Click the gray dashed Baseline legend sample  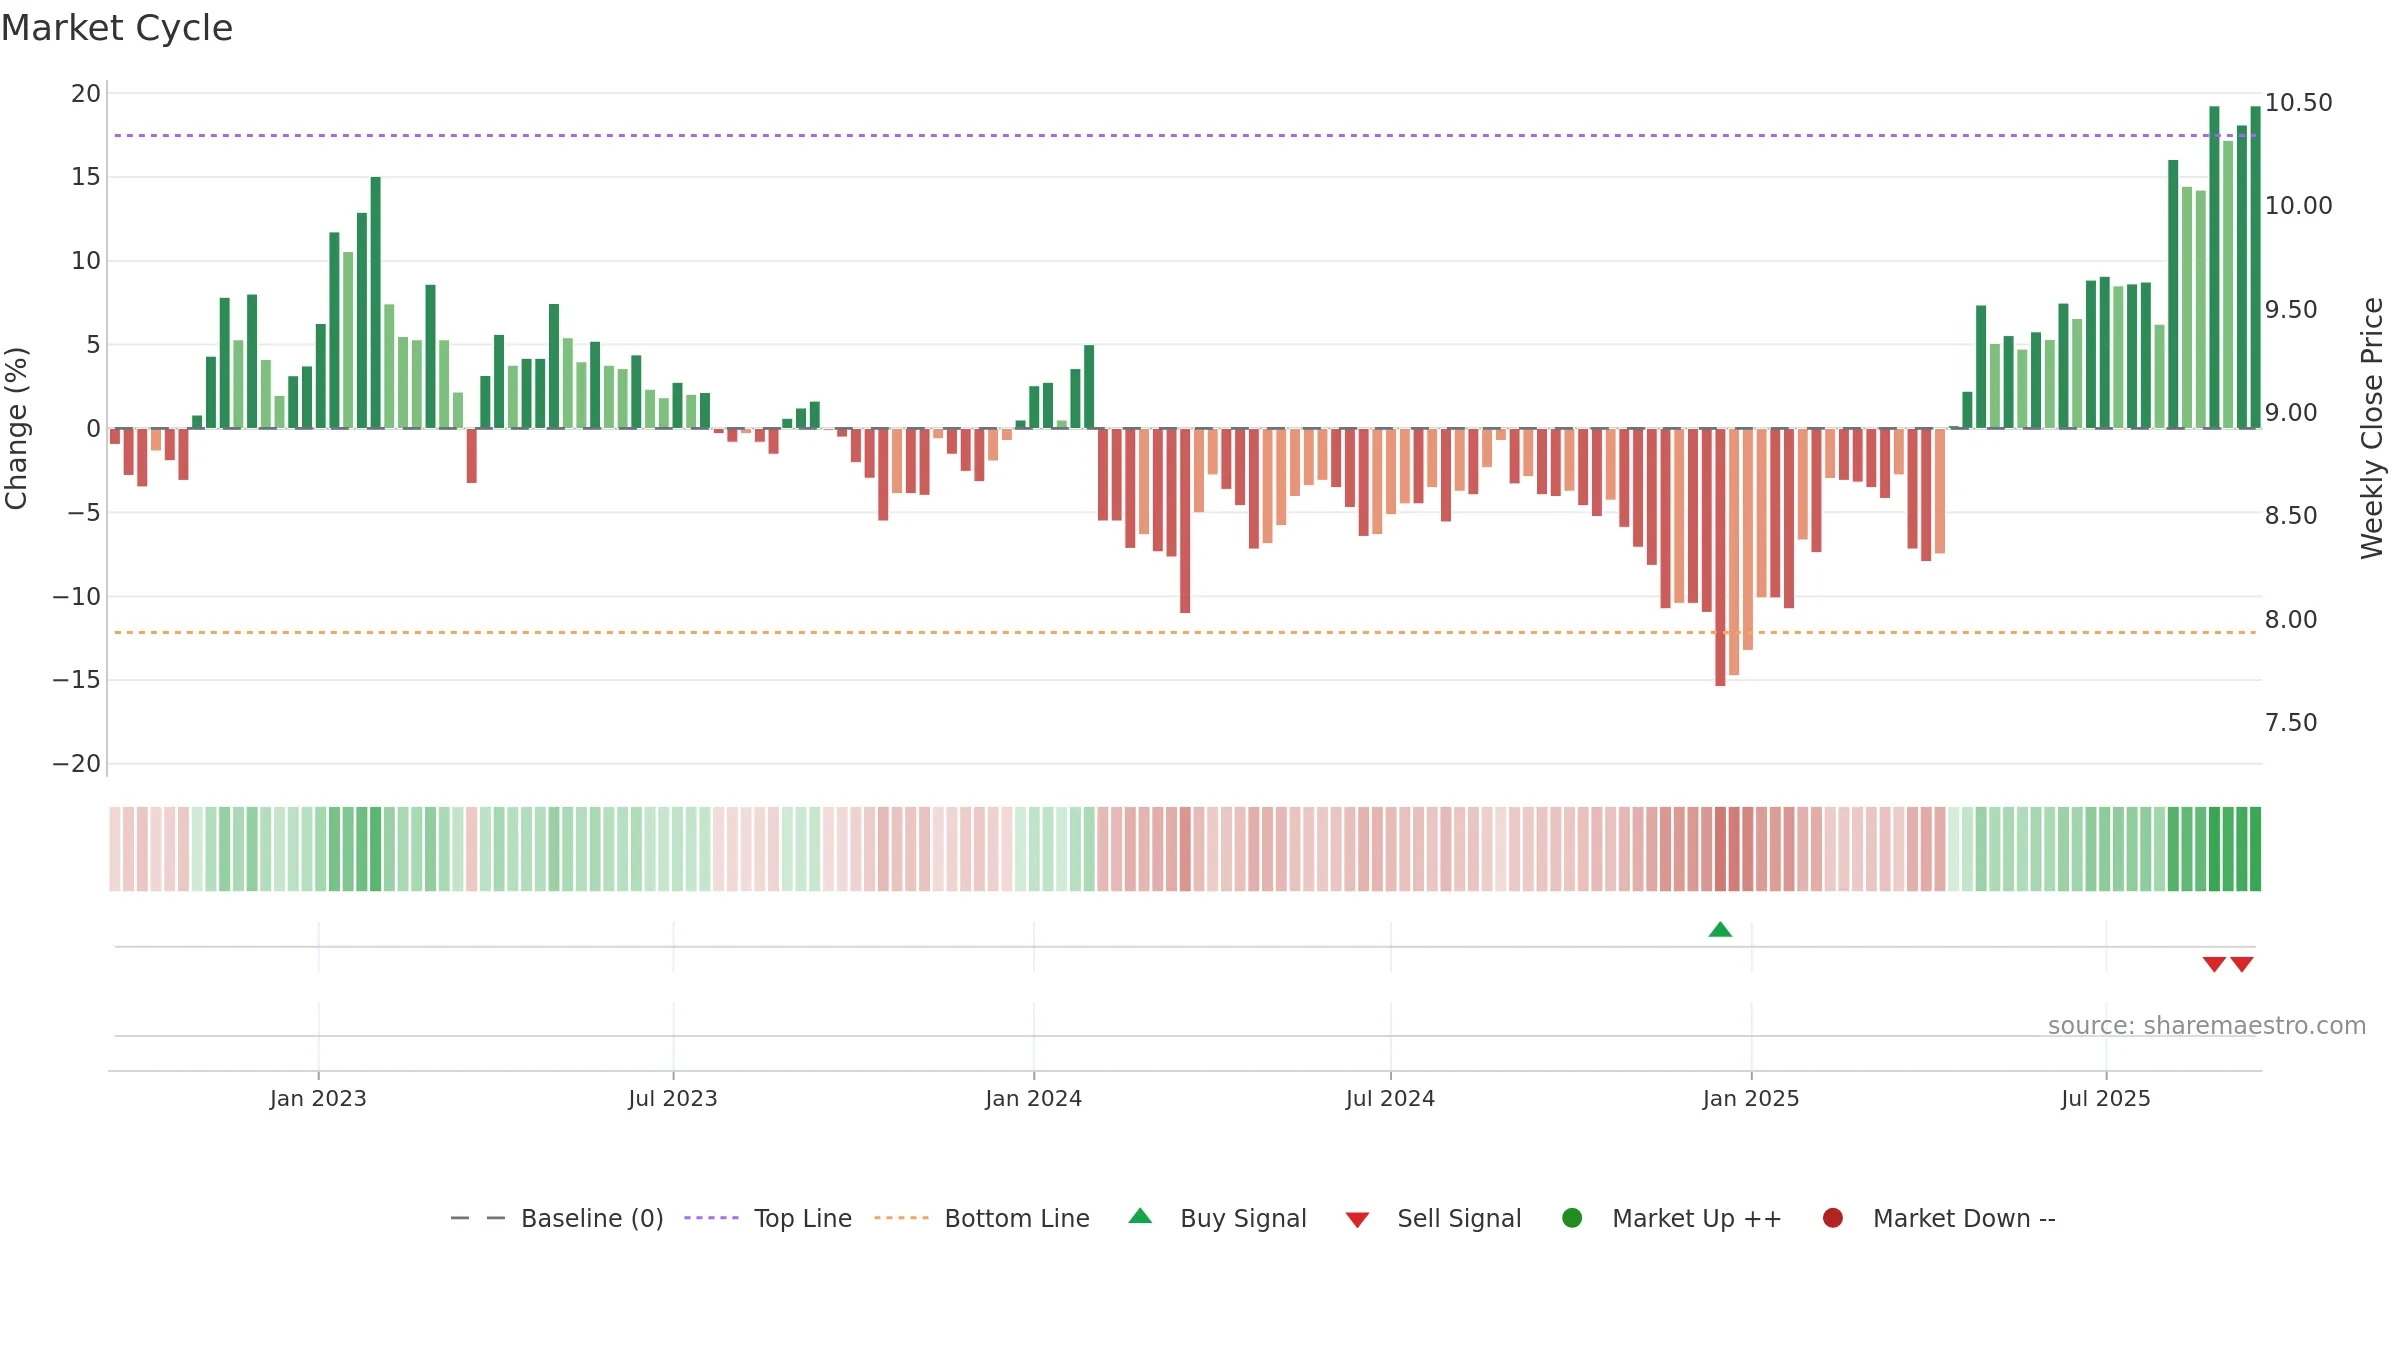tap(478, 1218)
